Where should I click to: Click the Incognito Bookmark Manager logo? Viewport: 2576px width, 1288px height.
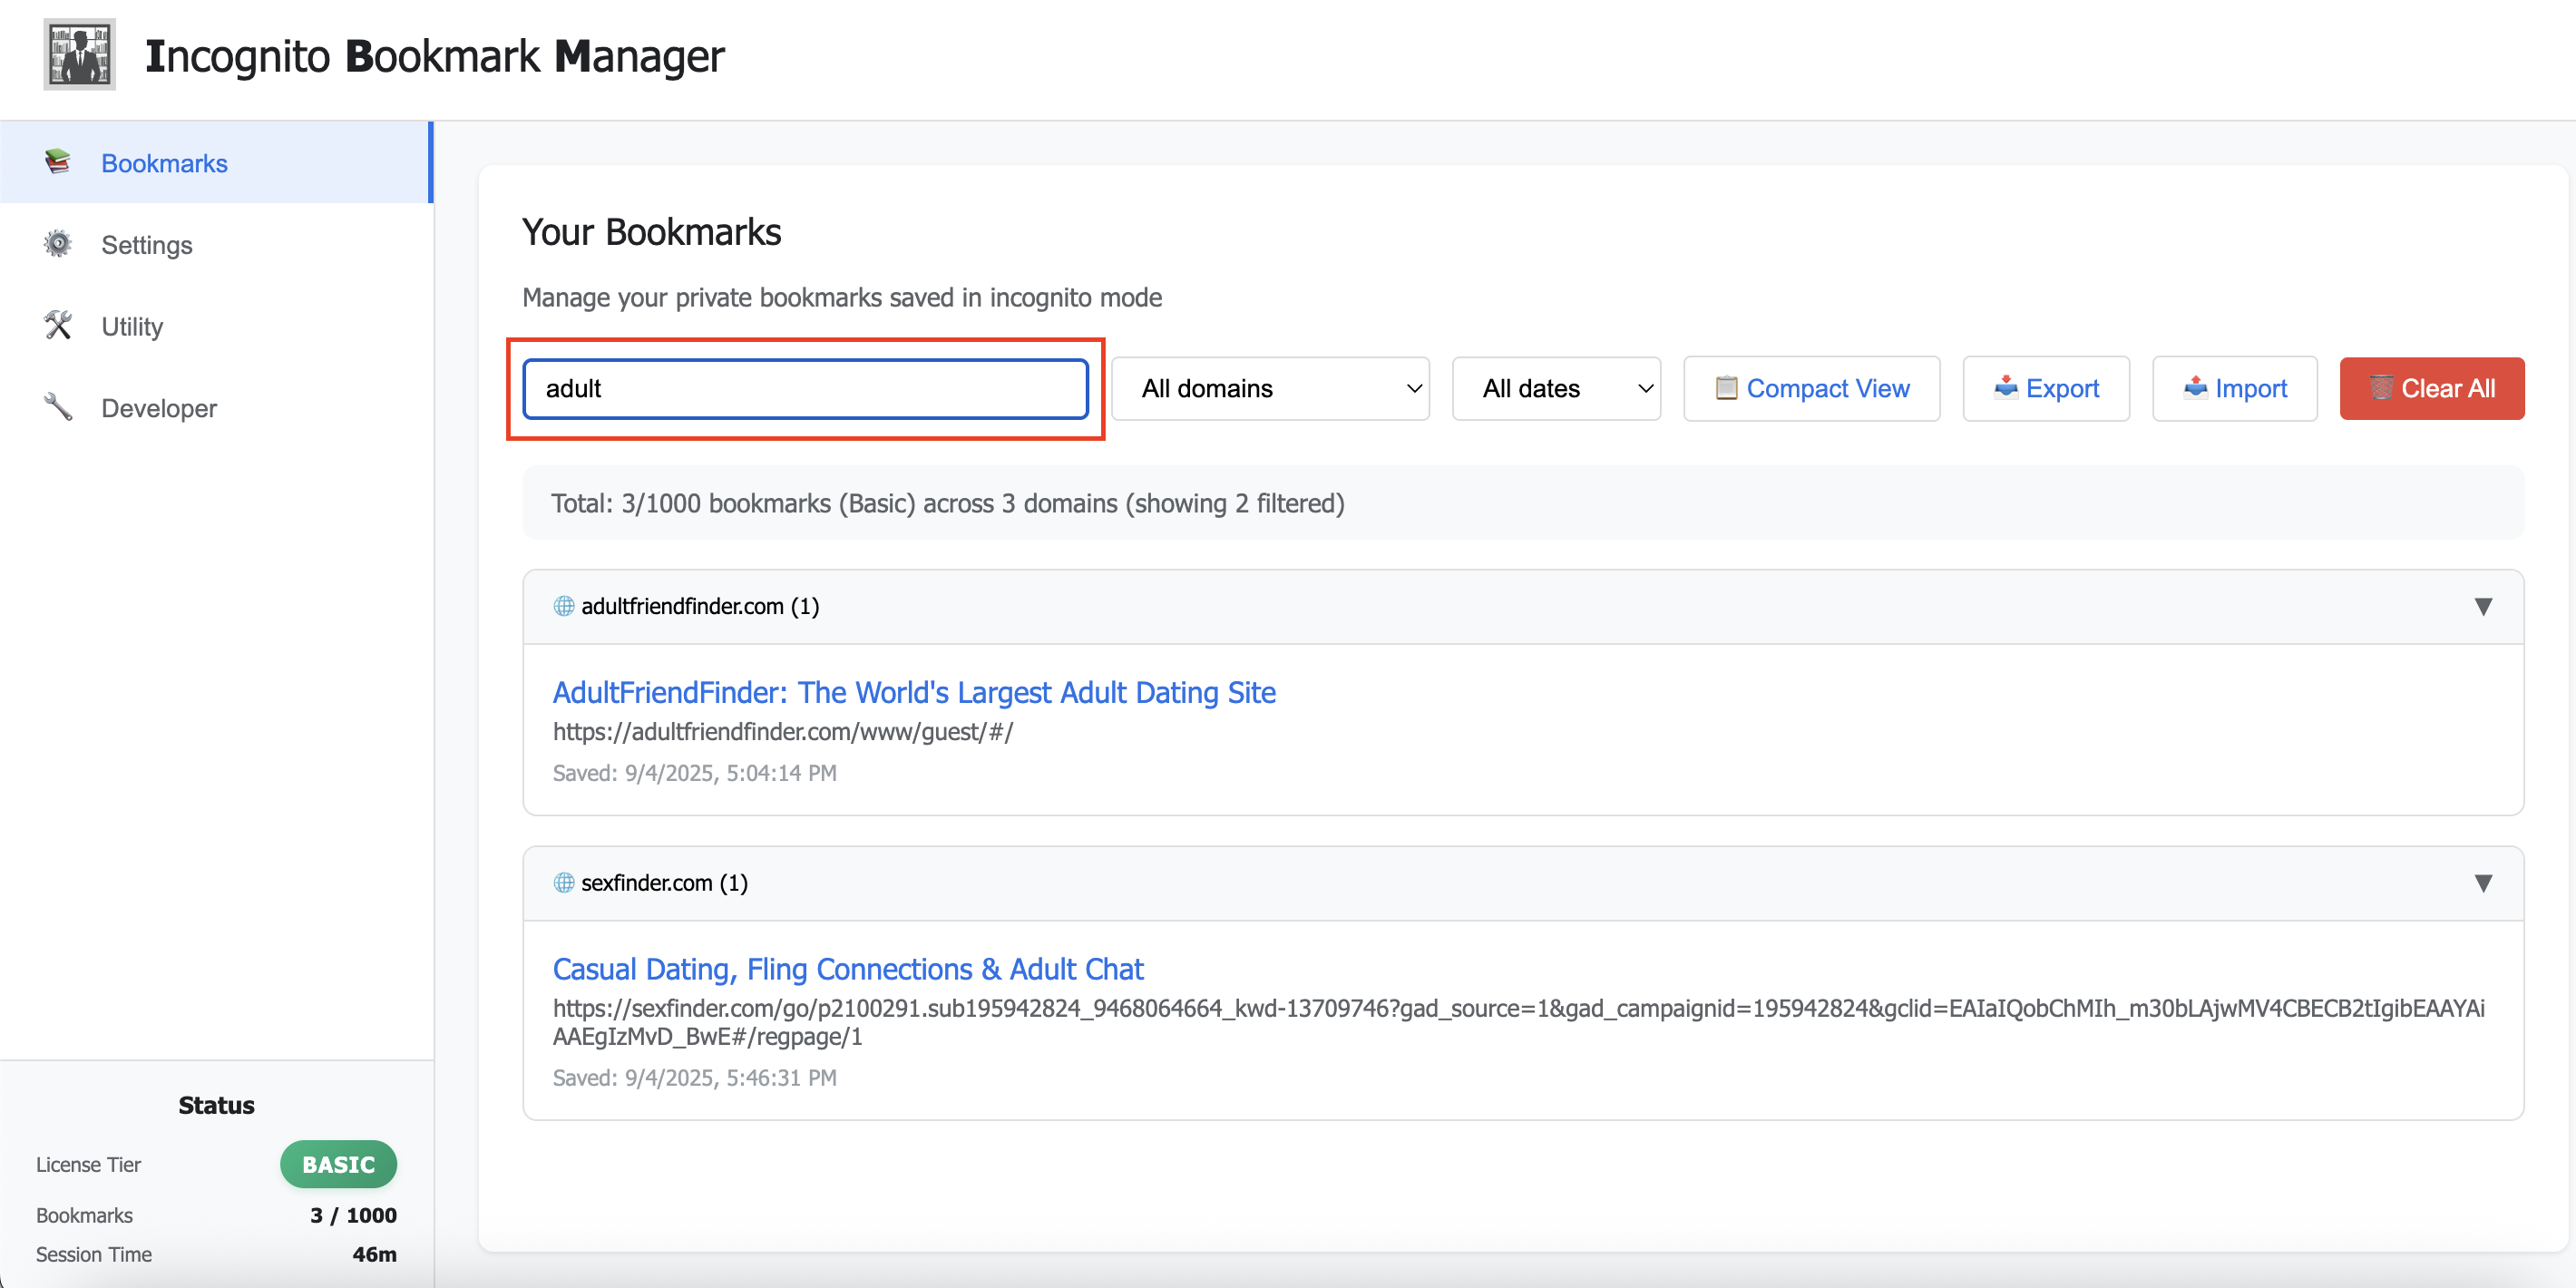pos(79,54)
